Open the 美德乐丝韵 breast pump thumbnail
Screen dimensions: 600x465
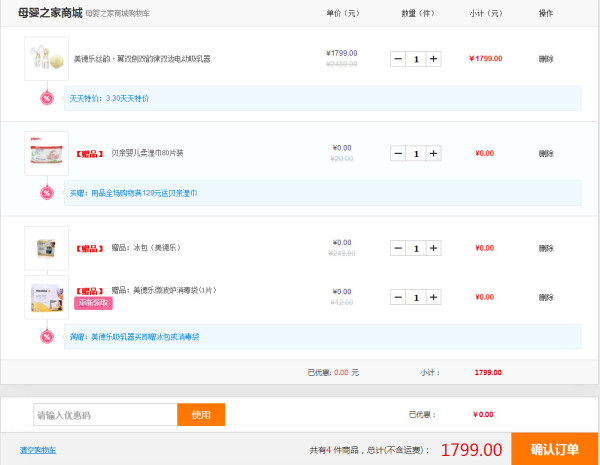[47, 58]
